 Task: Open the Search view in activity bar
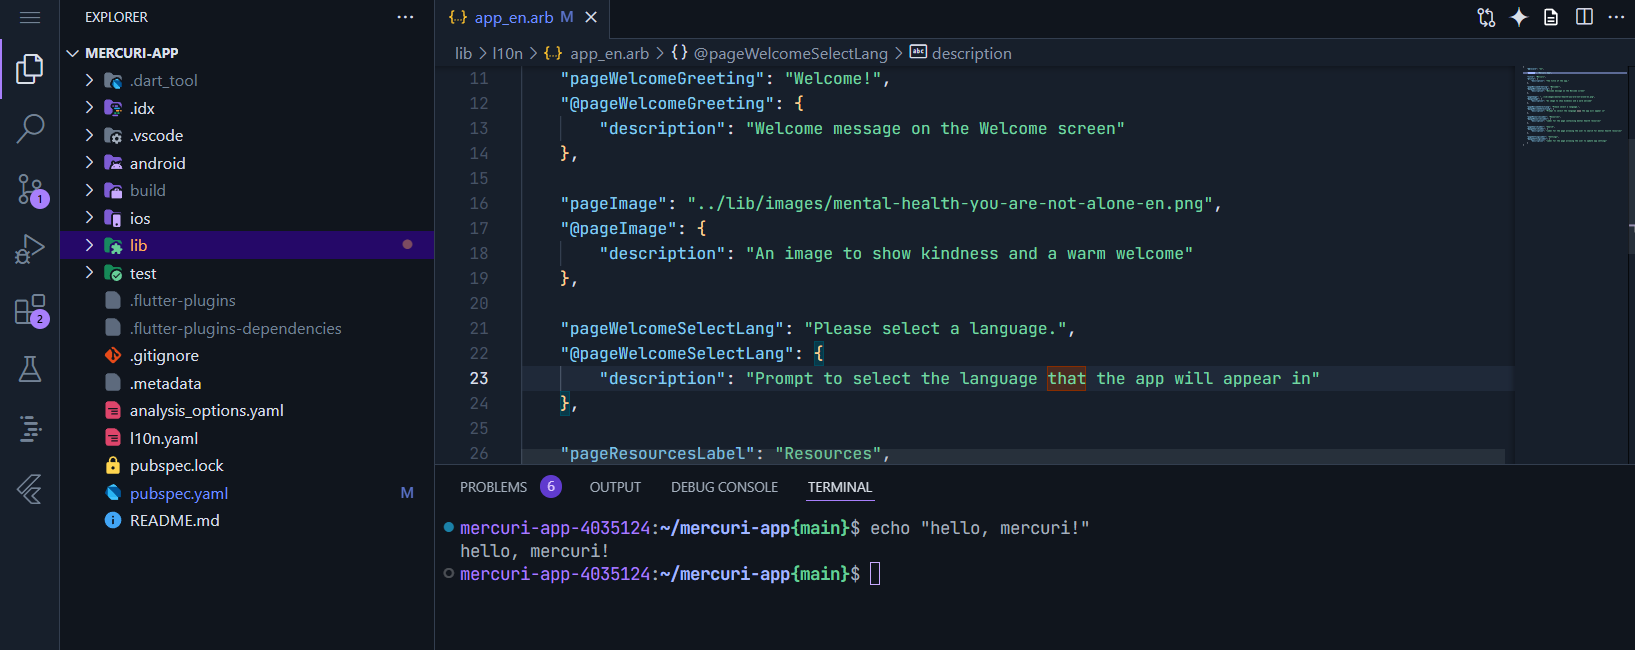[x=30, y=128]
